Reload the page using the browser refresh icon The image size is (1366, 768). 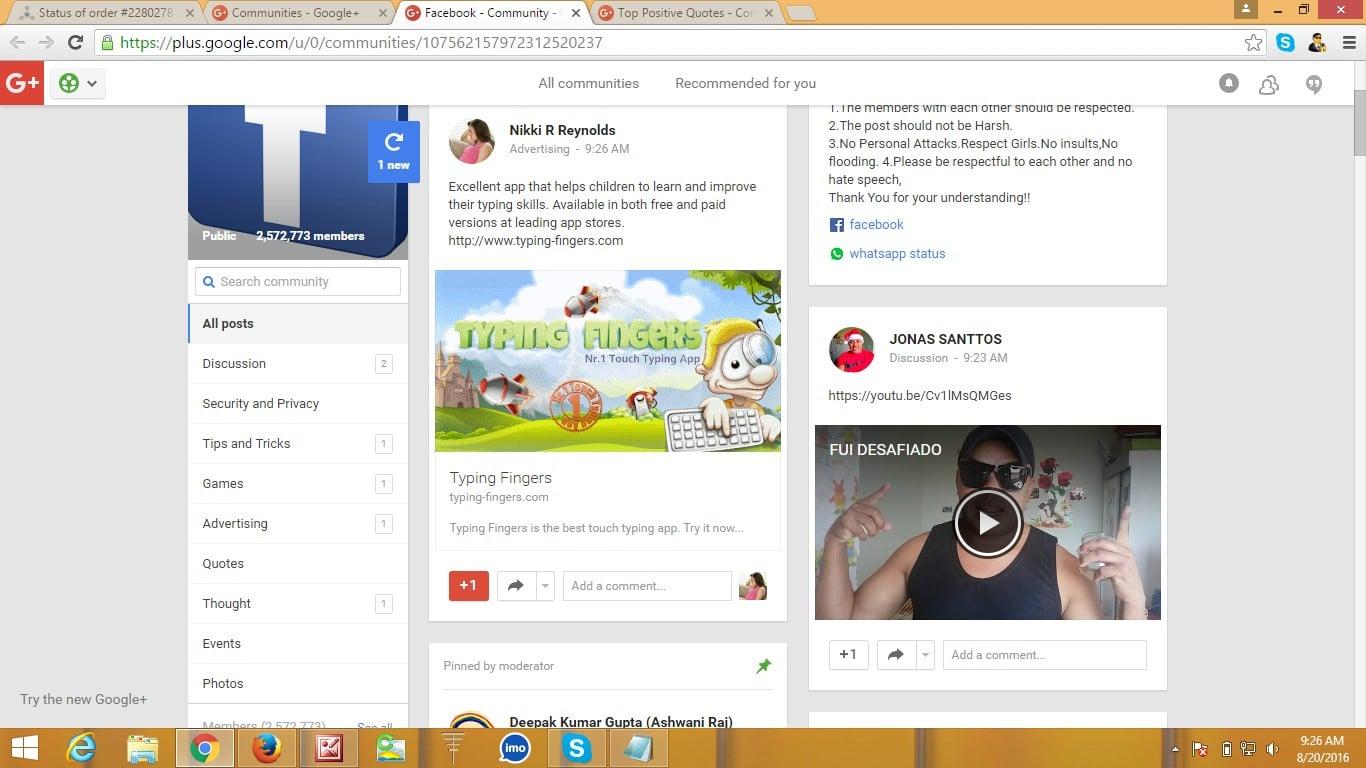[75, 43]
